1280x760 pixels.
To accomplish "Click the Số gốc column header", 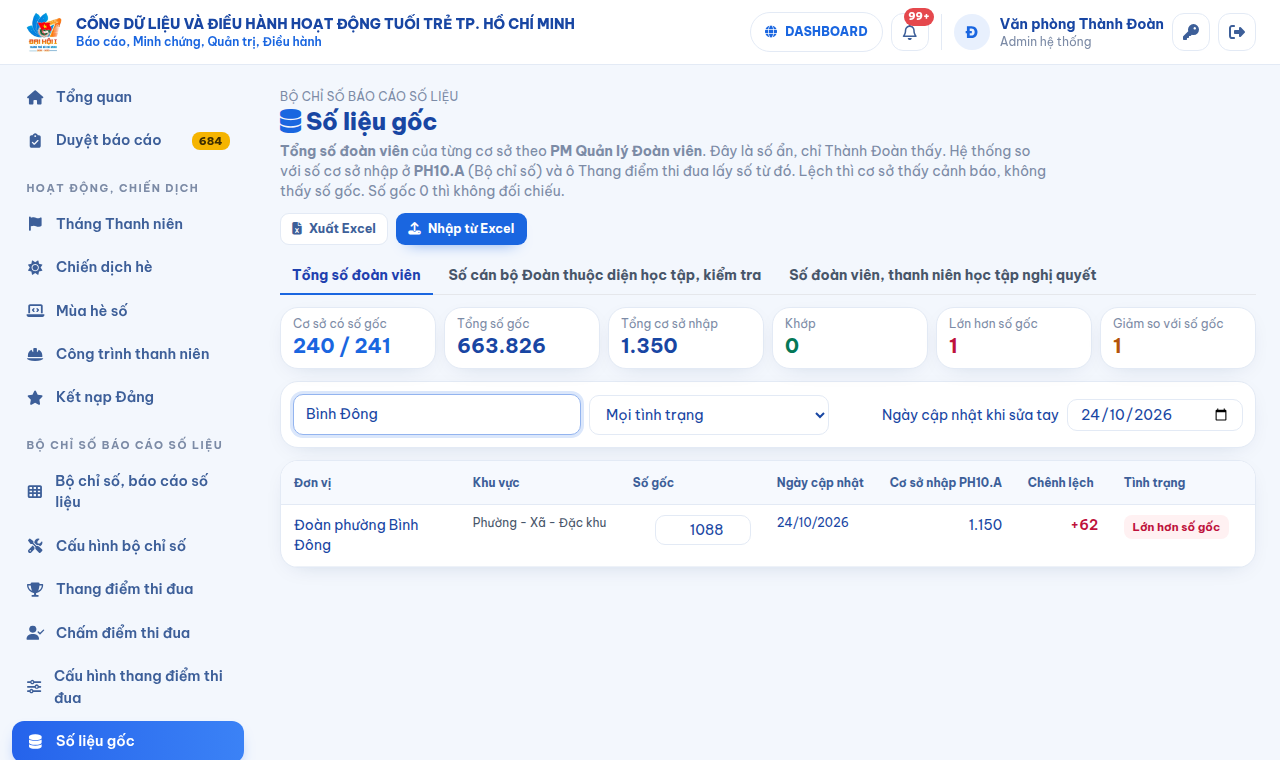I will click(653, 483).
